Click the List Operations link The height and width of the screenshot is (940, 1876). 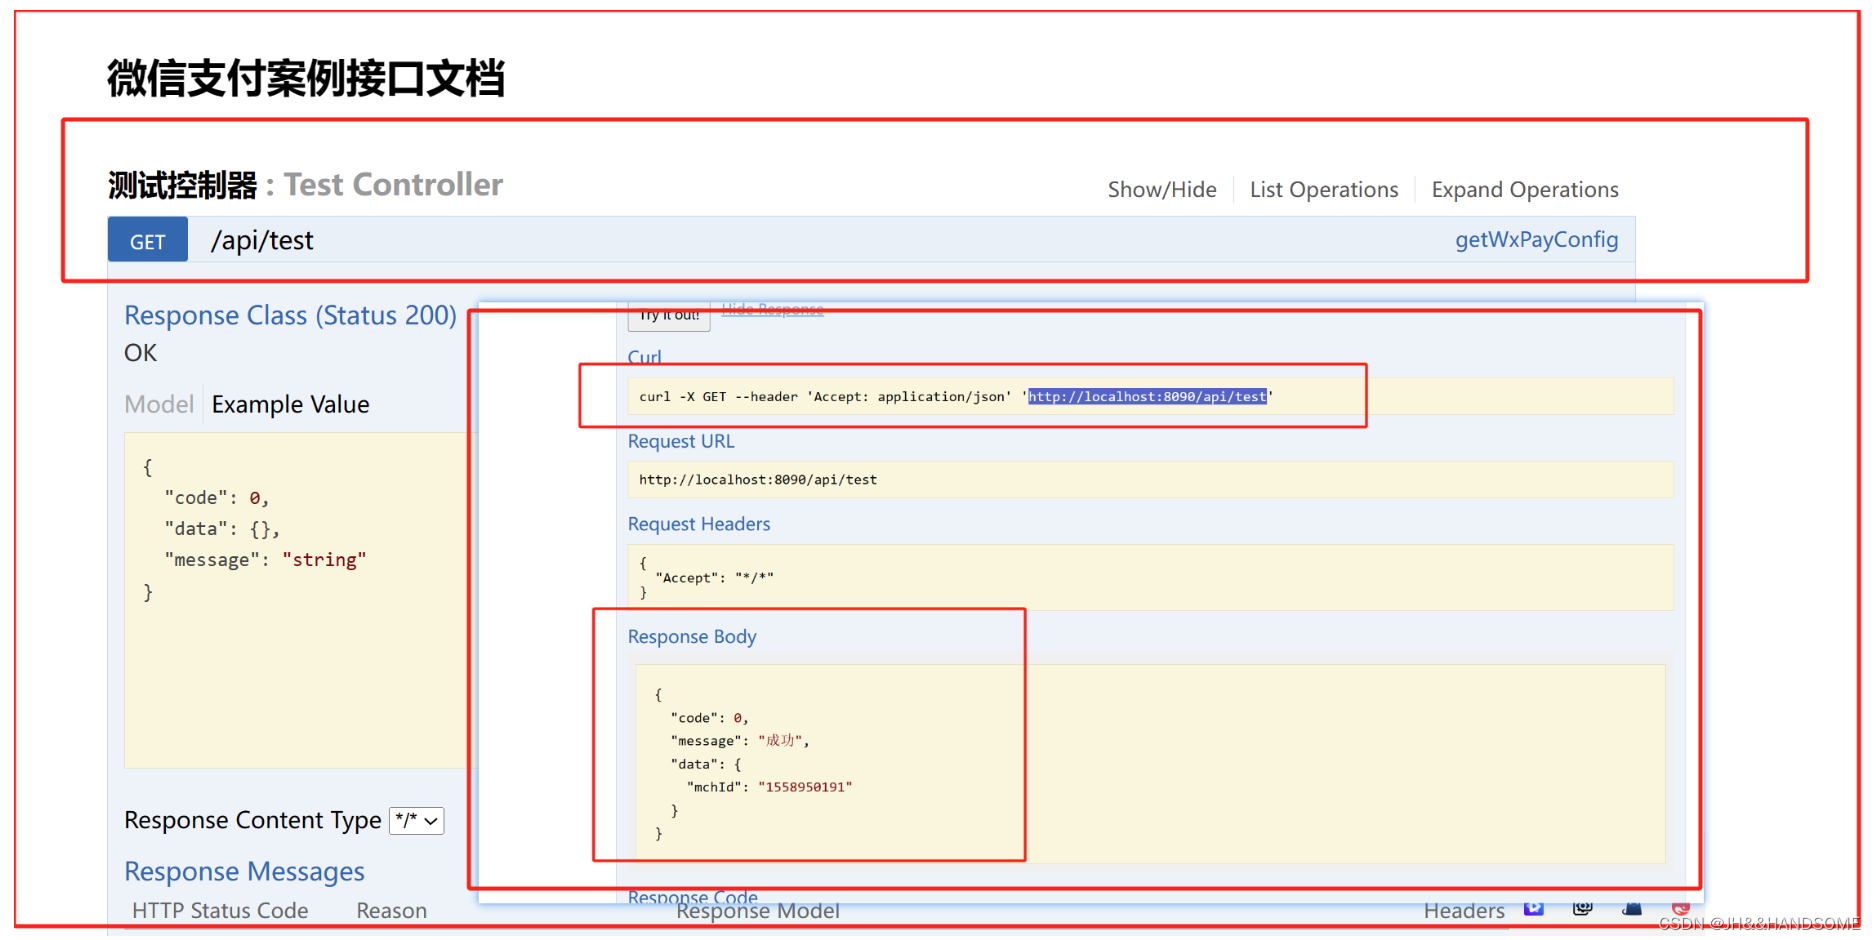coord(1324,190)
